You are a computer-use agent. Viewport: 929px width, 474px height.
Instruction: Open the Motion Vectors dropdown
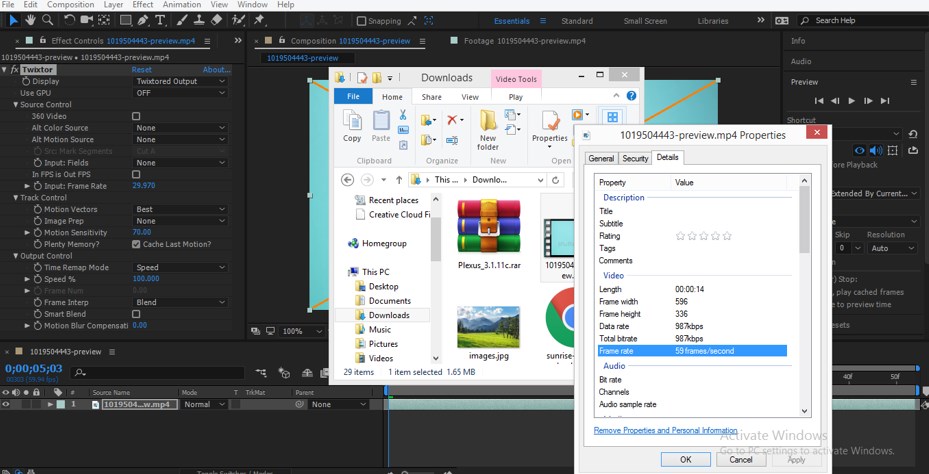click(180, 209)
